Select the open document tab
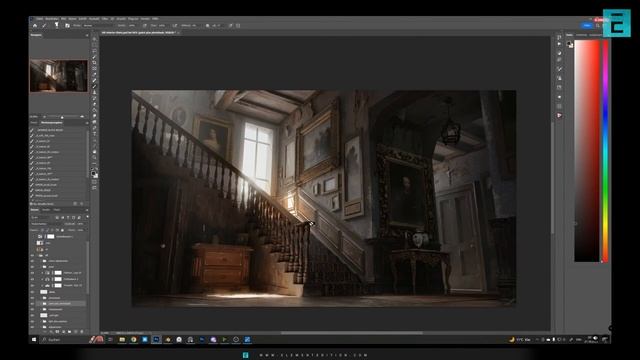Viewport: 640px width, 360px height. (139, 32)
